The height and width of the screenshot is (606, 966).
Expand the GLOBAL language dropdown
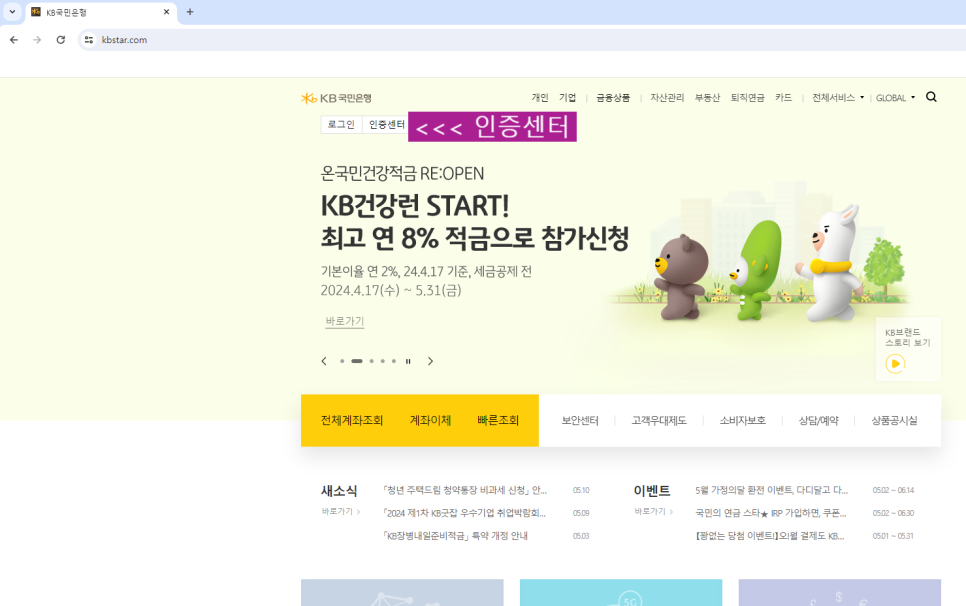click(x=895, y=97)
